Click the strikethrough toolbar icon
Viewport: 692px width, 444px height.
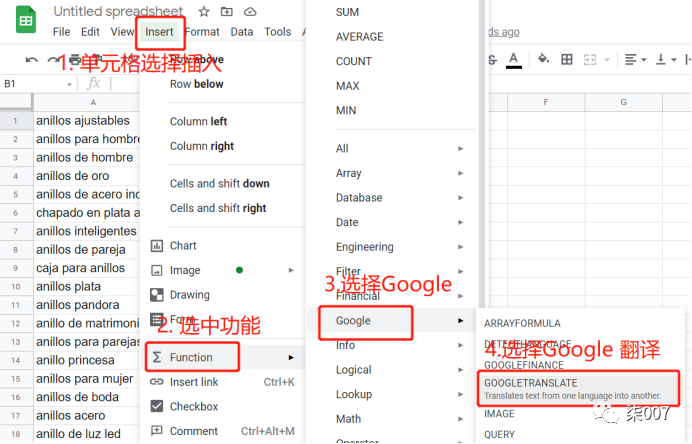tap(493, 60)
